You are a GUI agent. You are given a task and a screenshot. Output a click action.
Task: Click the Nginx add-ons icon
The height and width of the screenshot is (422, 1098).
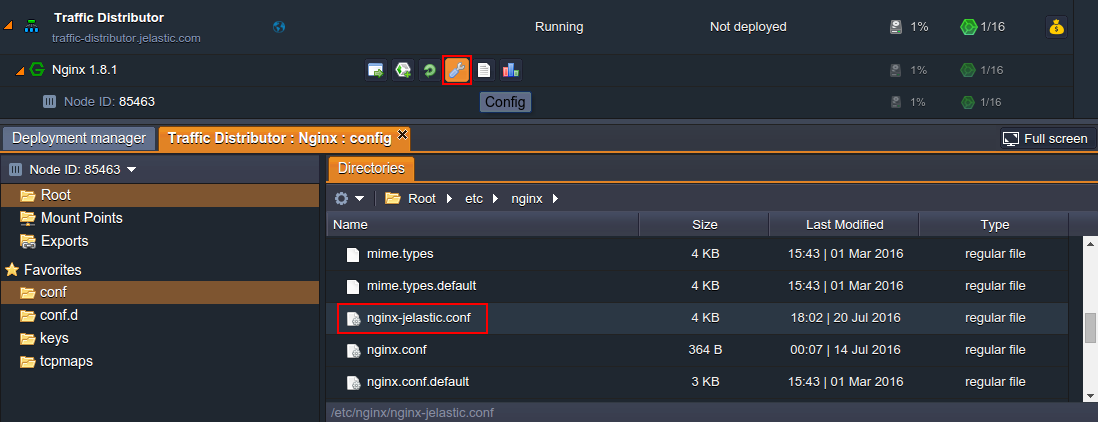pos(403,70)
